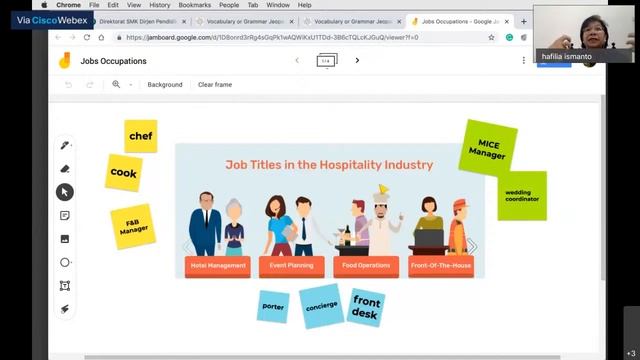Open the Tab menu
Image resolution: width=640 pixels, height=360 pixels.
[253, 5]
